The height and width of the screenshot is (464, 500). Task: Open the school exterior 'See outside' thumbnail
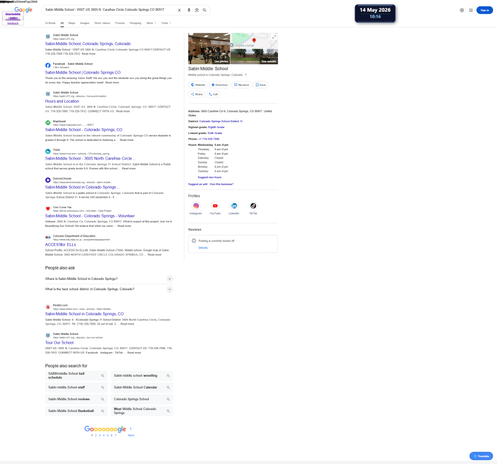pos(255,56)
